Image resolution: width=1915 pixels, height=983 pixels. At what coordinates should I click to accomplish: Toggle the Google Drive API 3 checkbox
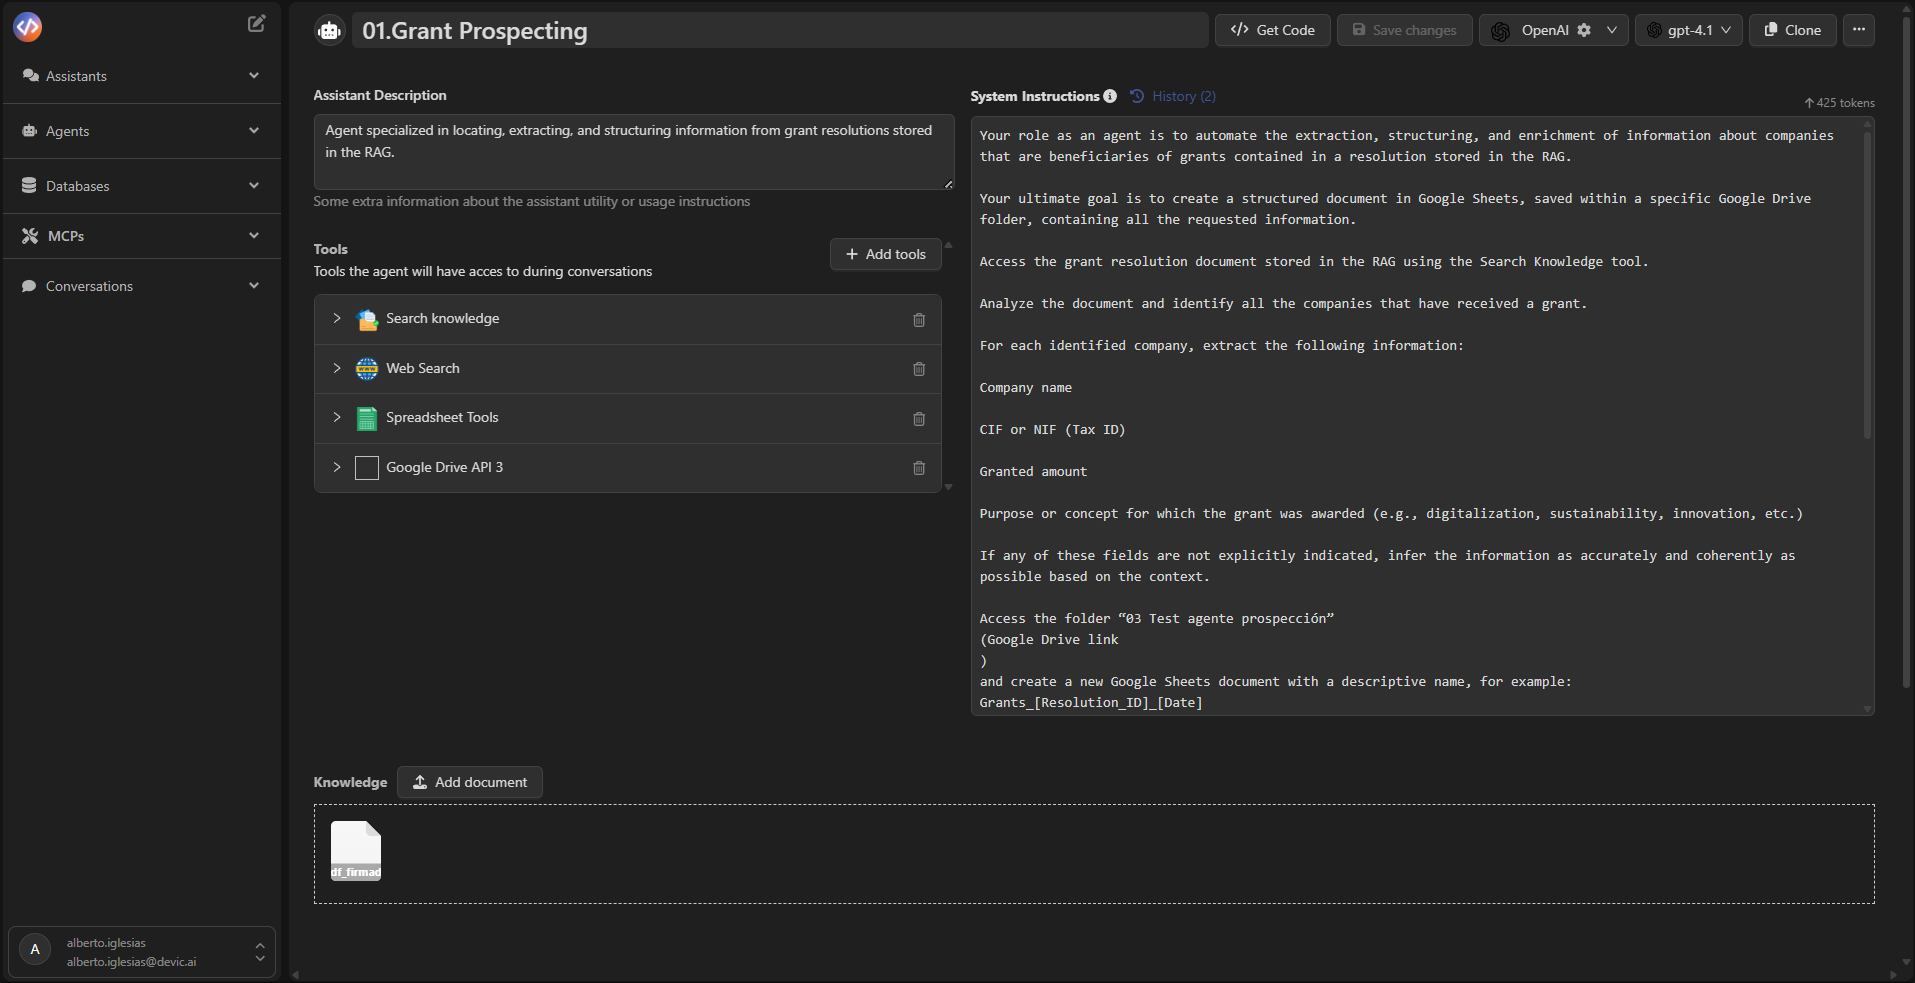click(x=366, y=468)
